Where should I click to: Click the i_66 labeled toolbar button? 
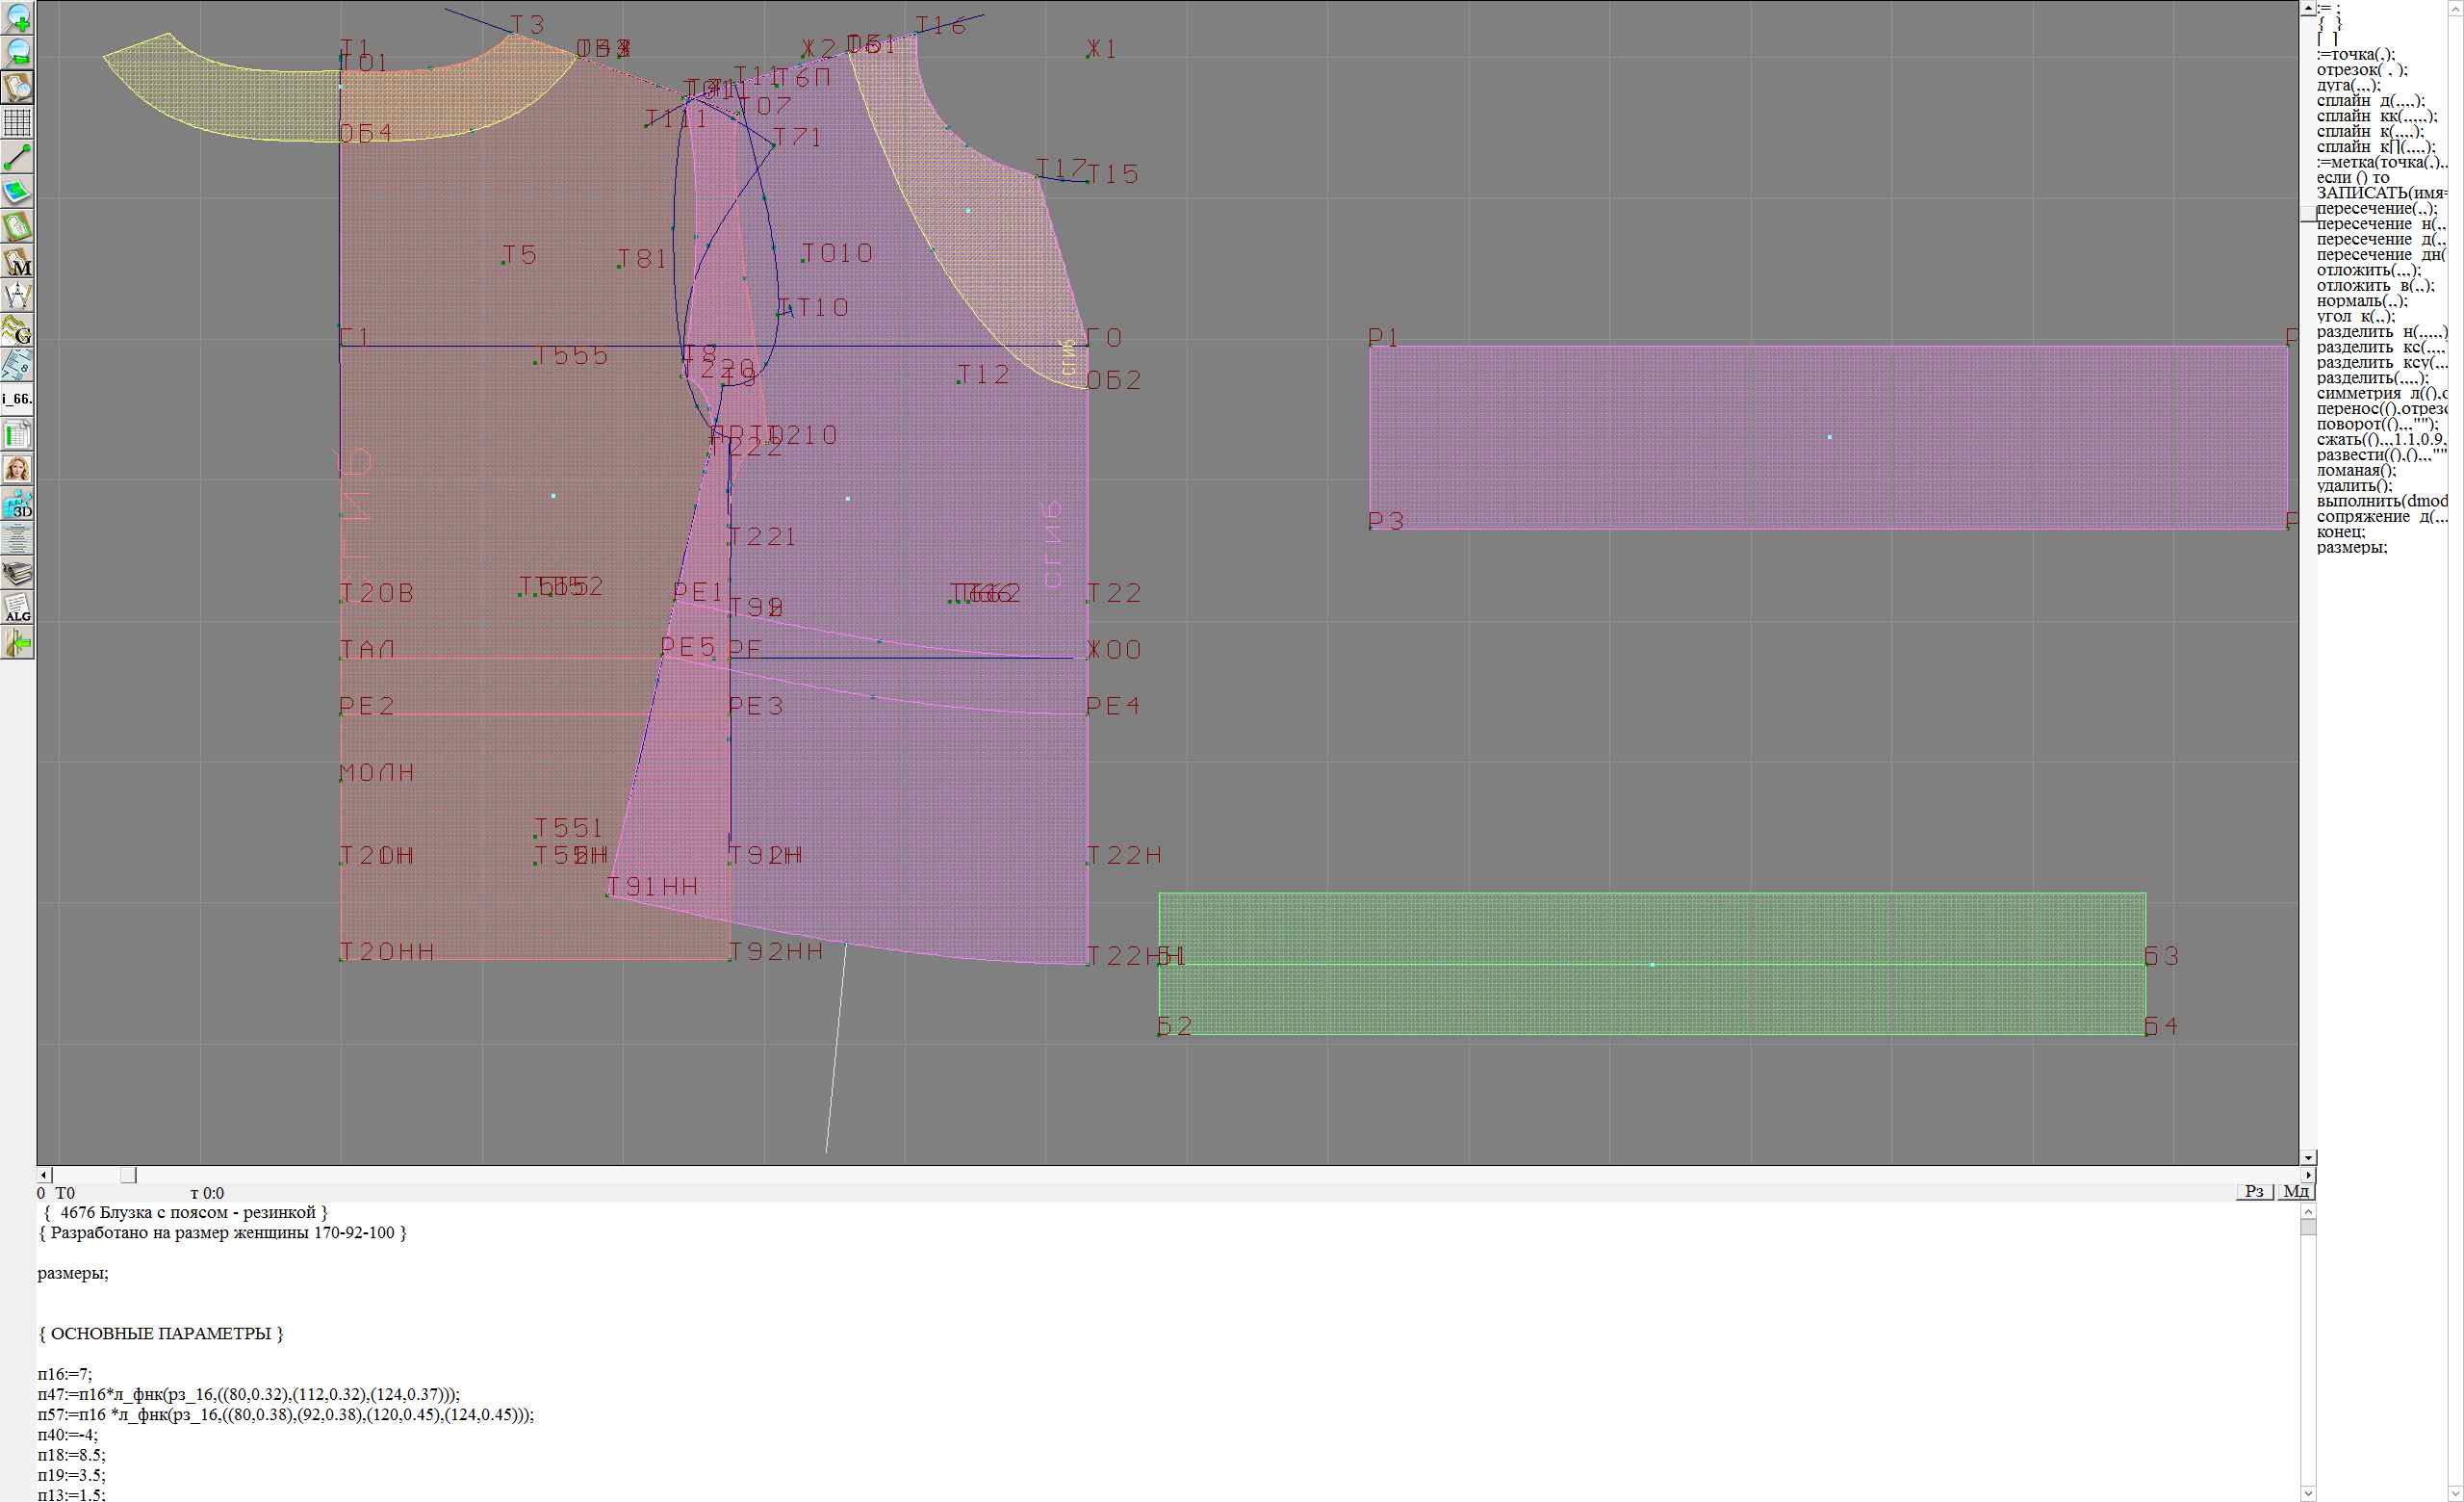point(18,399)
